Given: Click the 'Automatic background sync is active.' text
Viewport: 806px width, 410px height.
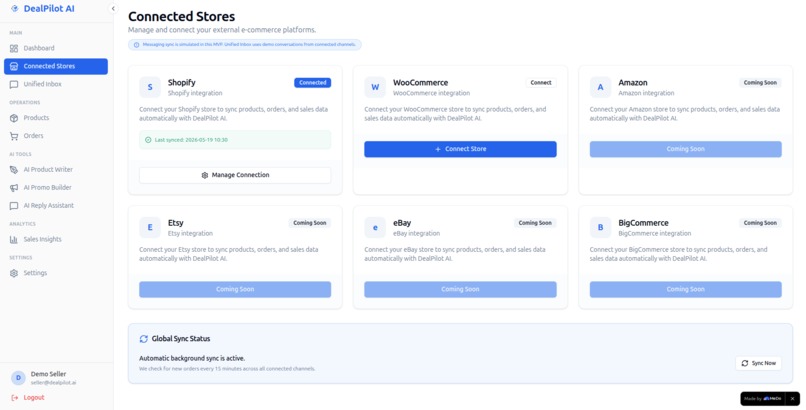Looking at the screenshot, I should point(192,358).
